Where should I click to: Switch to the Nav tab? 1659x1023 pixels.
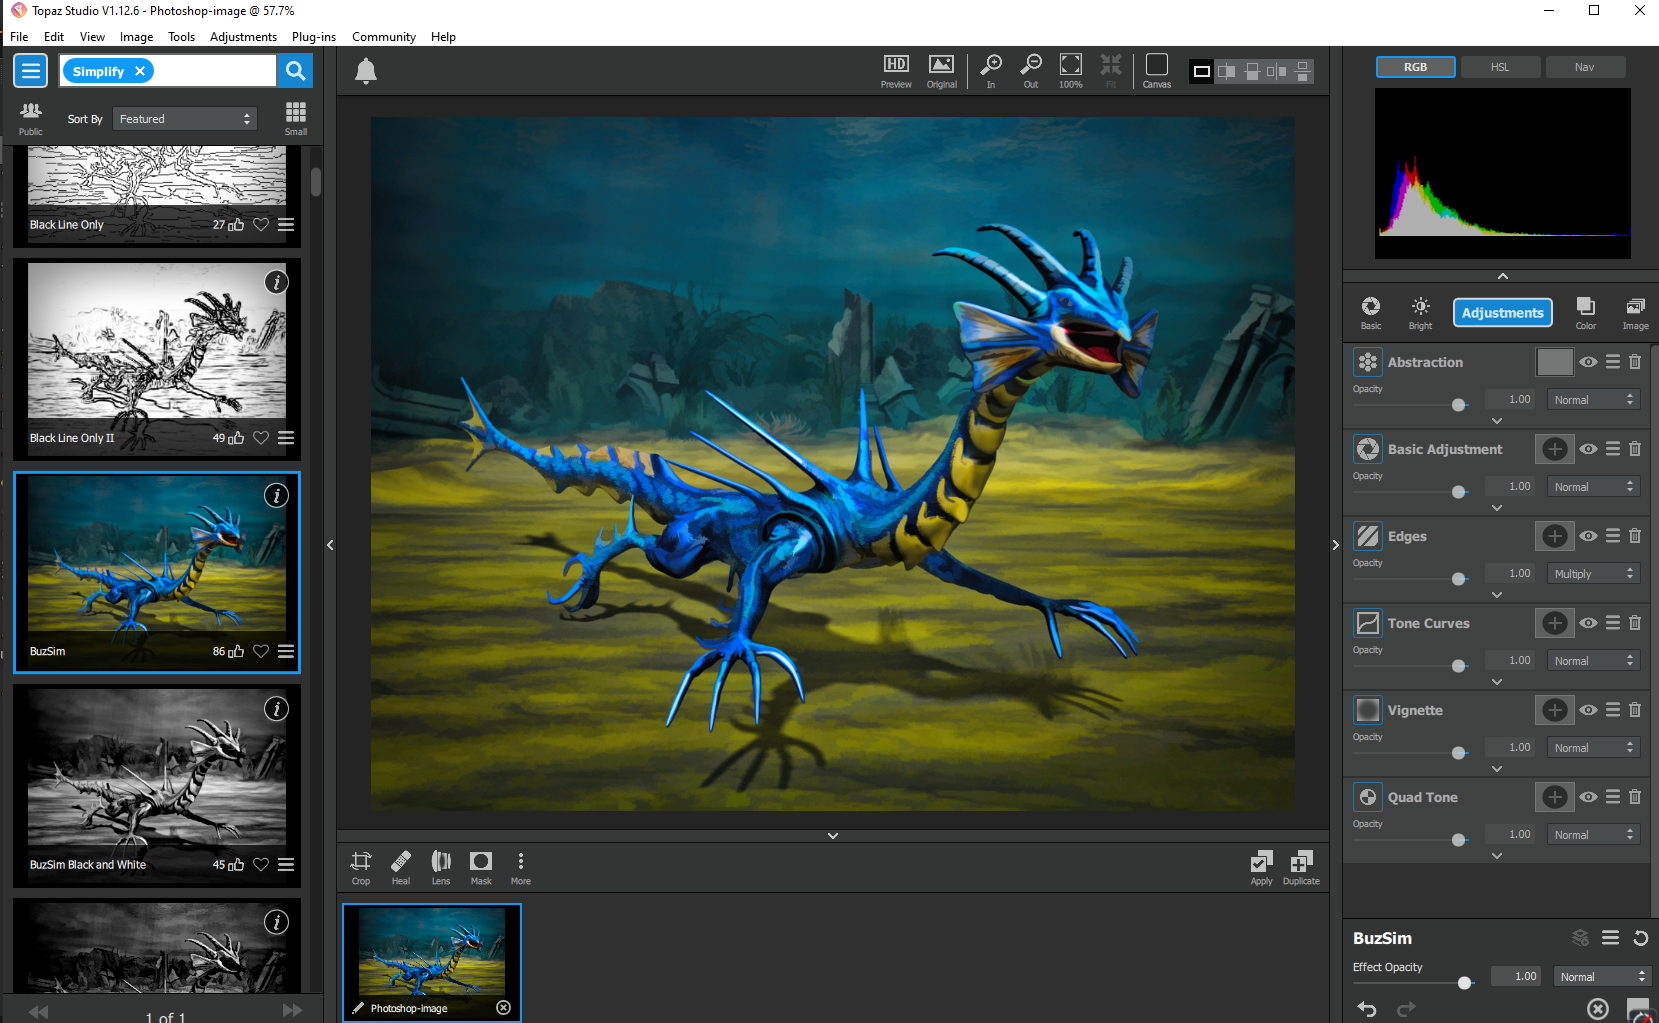tap(1585, 67)
